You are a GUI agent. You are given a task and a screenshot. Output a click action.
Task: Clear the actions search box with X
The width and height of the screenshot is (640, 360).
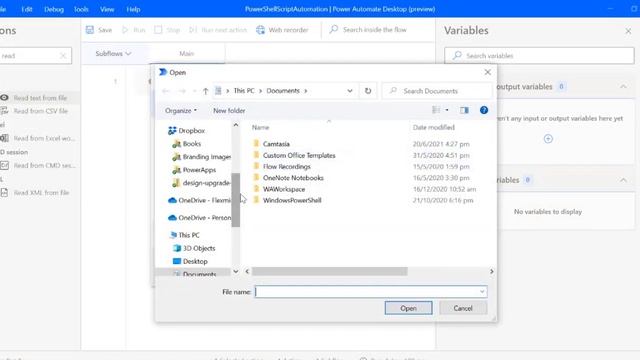pyautogui.click(x=63, y=56)
